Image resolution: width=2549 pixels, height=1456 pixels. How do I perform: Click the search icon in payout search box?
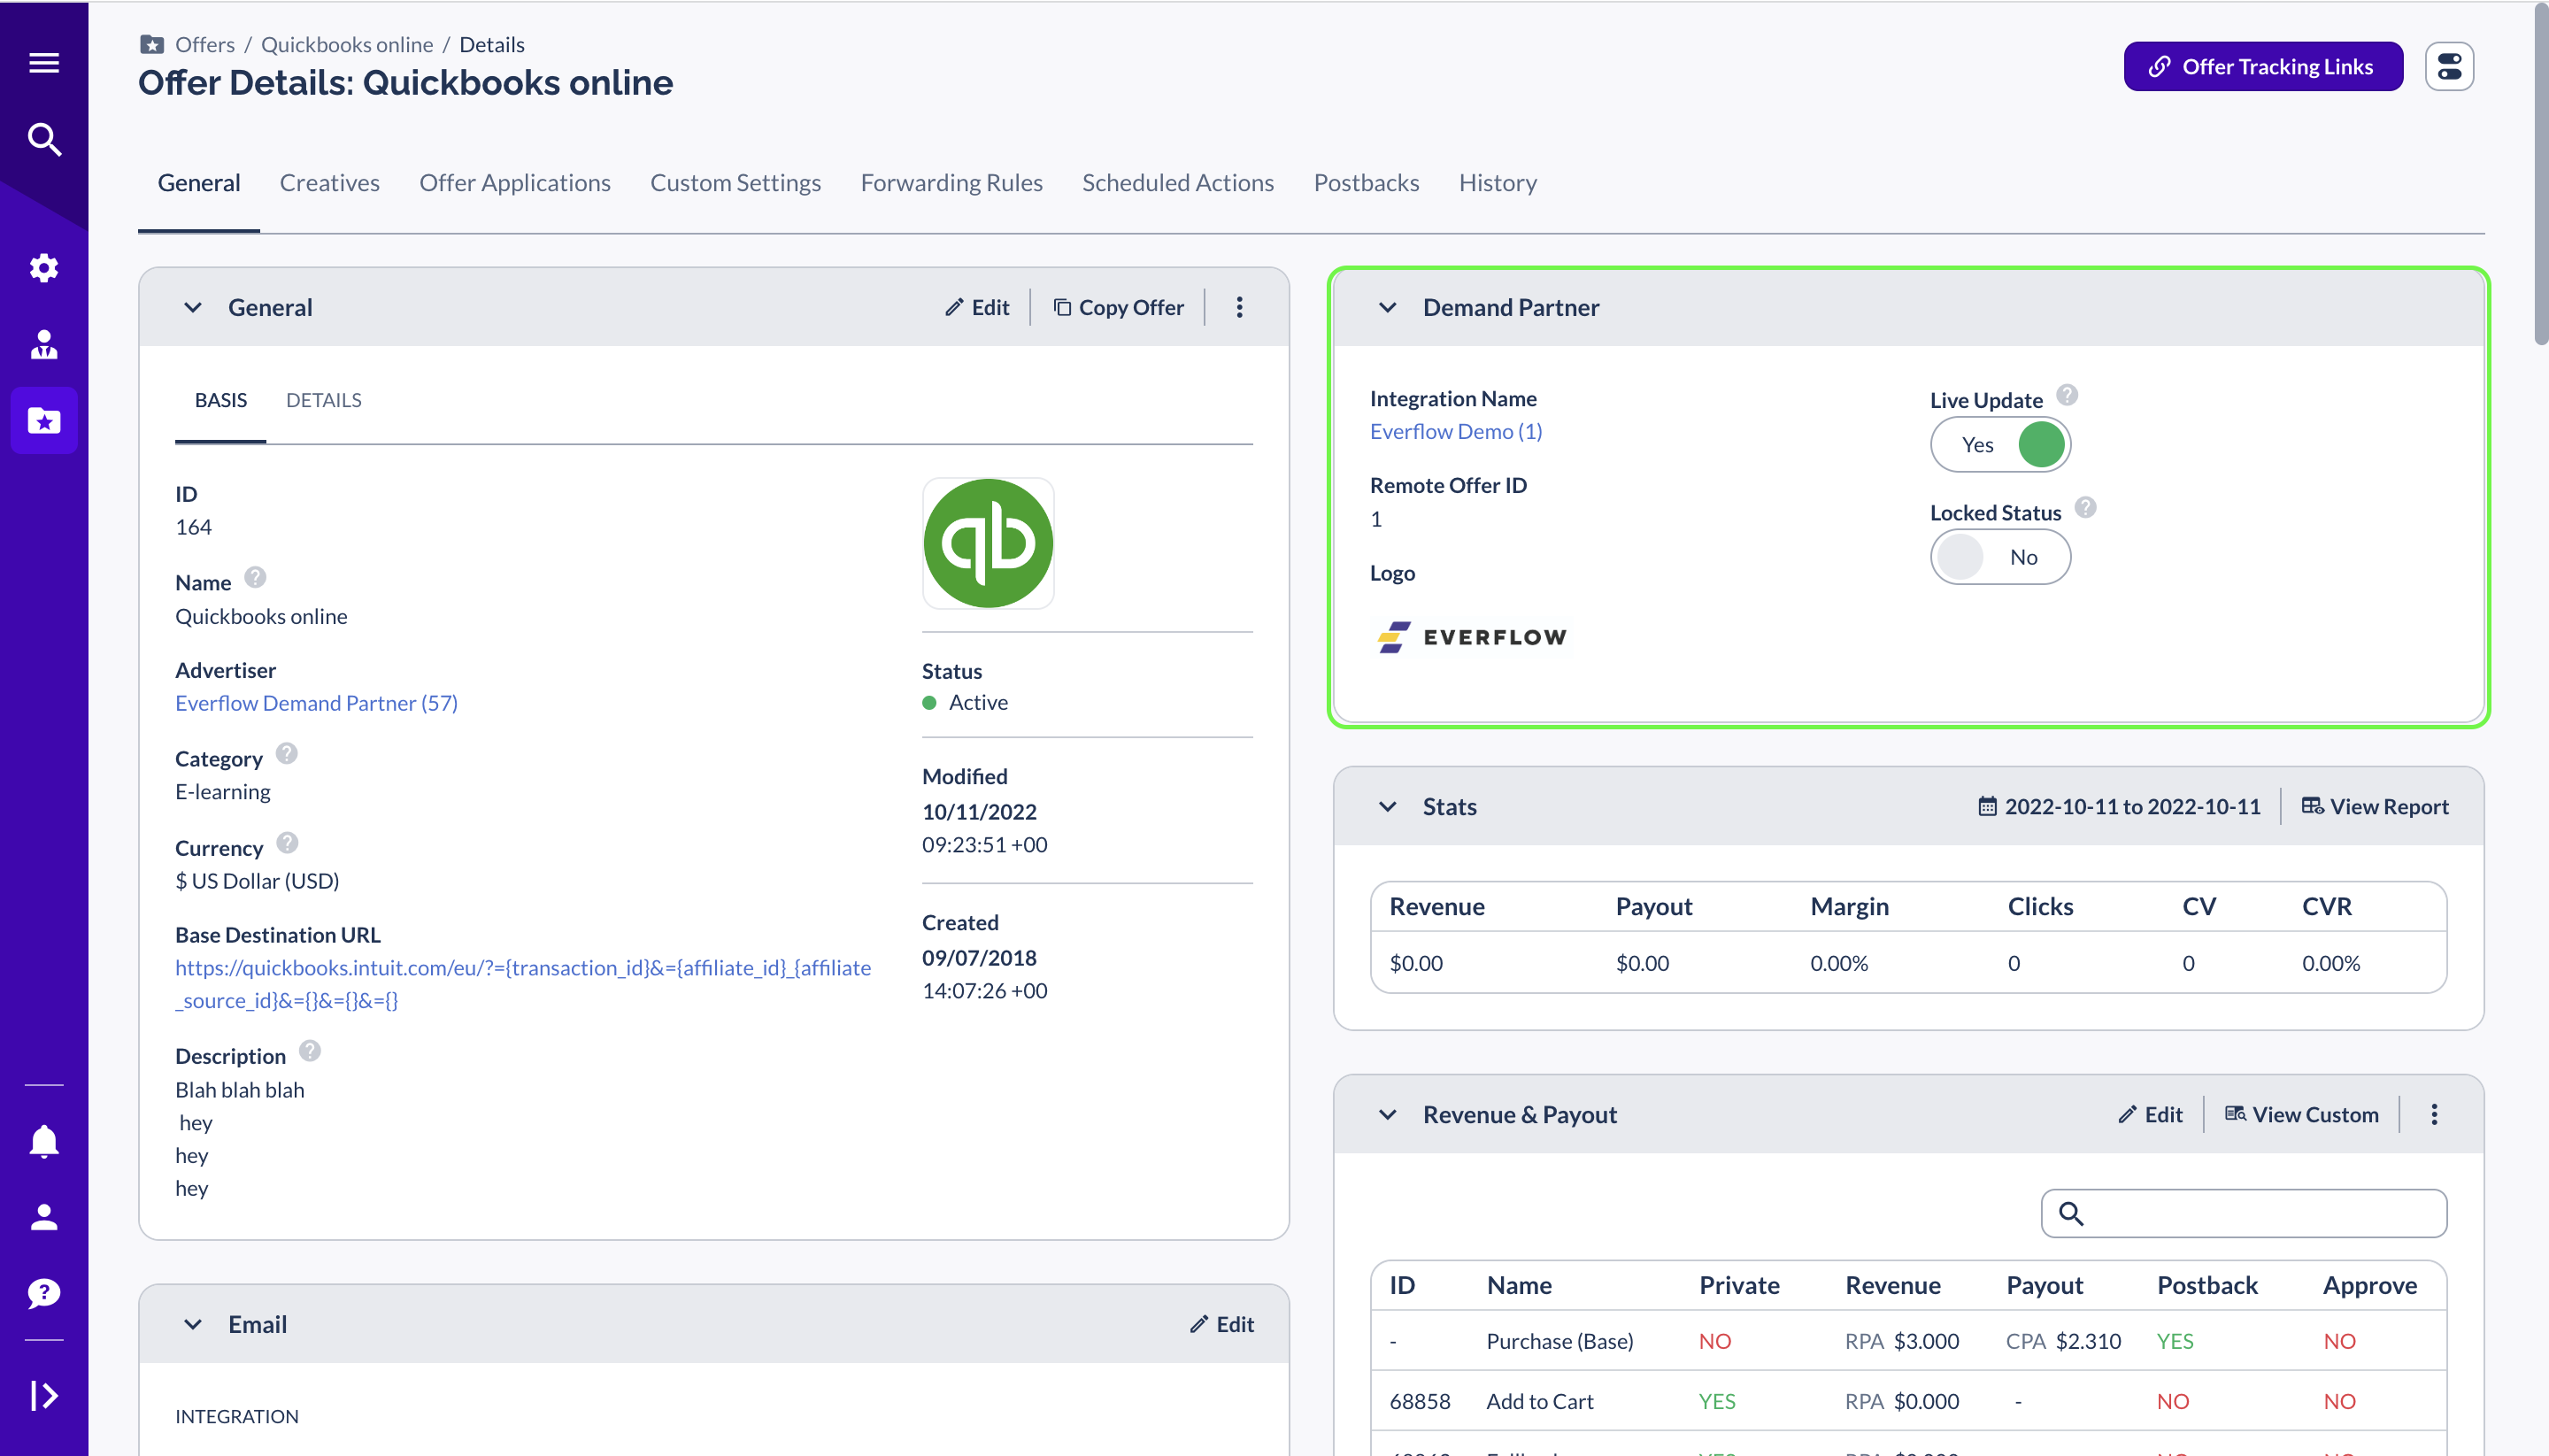2071,1213
